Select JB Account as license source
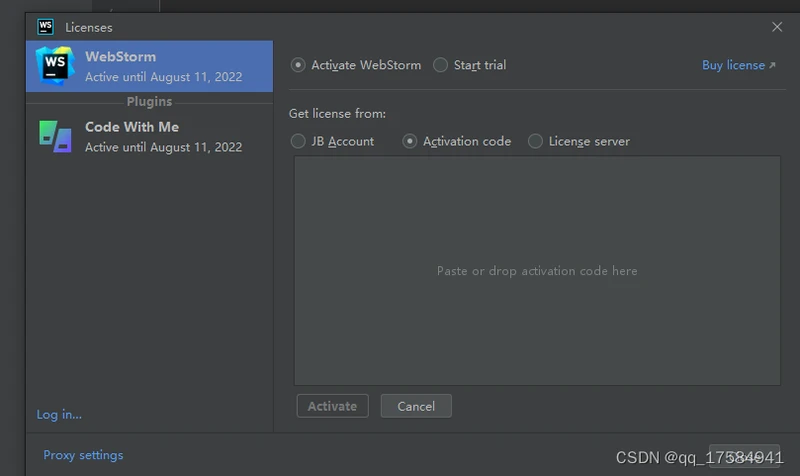The height and width of the screenshot is (476, 800). coord(298,141)
